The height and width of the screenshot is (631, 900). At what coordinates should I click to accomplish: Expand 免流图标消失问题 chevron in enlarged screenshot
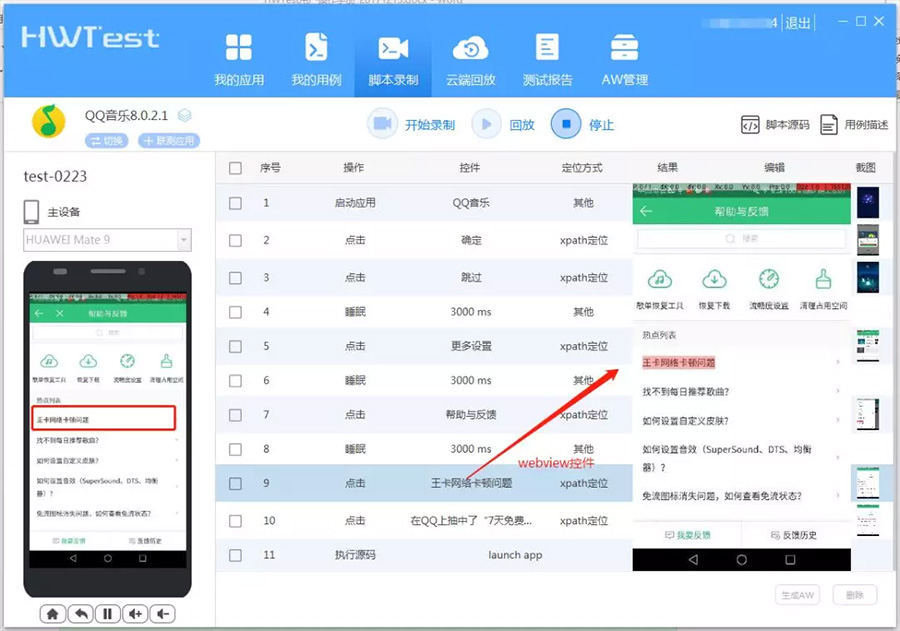[838, 495]
